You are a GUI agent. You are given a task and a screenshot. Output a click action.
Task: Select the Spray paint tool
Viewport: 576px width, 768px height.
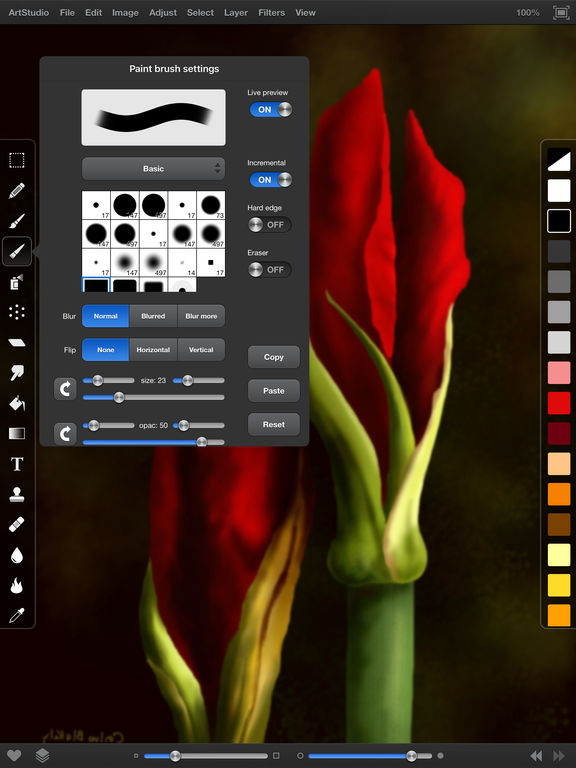(x=17, y=282)
